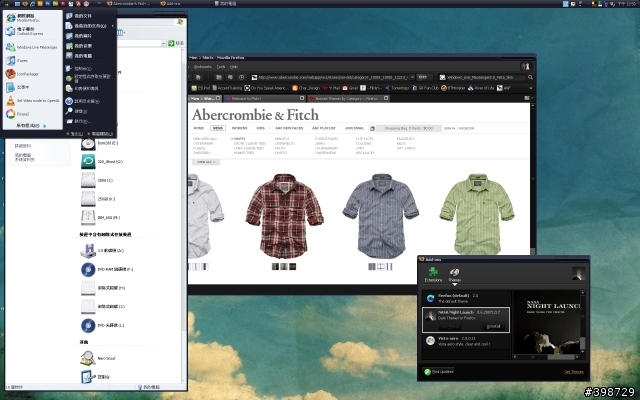Select the 3.5 floppy drive (A:) icon
Image resolution: width=640 pixels, height=400 pixels.
coord(88,251)
